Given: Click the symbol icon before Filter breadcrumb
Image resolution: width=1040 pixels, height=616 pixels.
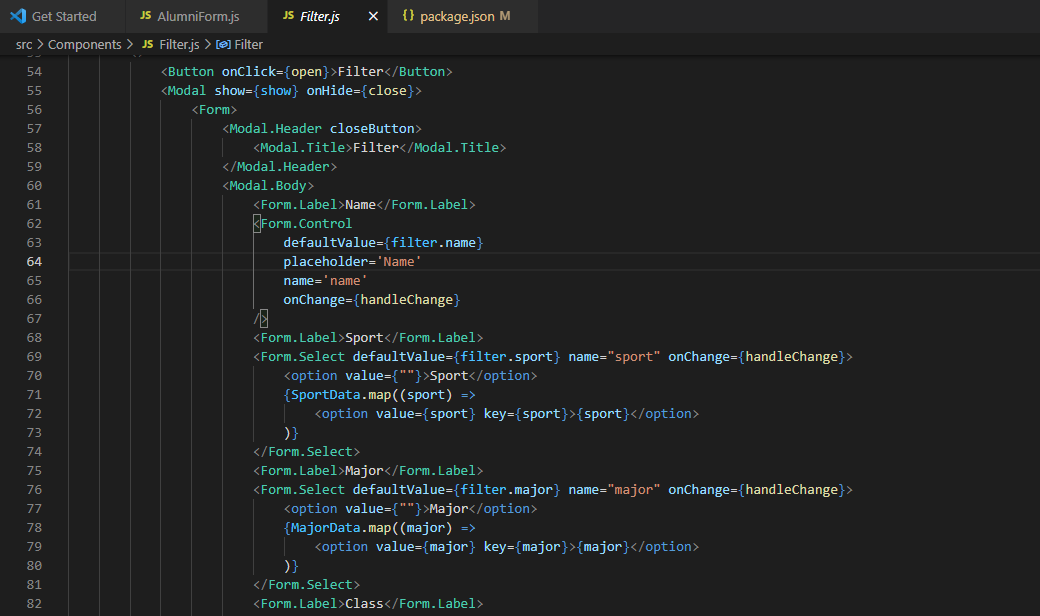Looking at the screenshot, I should coord(223,44).
